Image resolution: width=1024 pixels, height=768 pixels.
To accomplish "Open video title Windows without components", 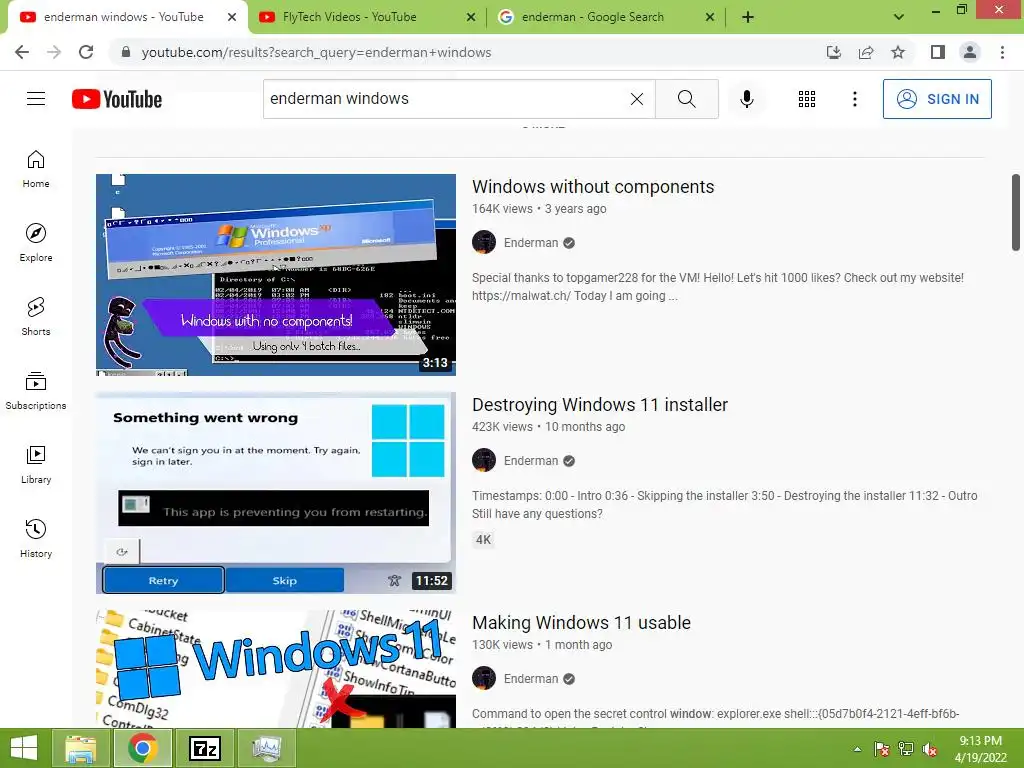I will [593, 187].
